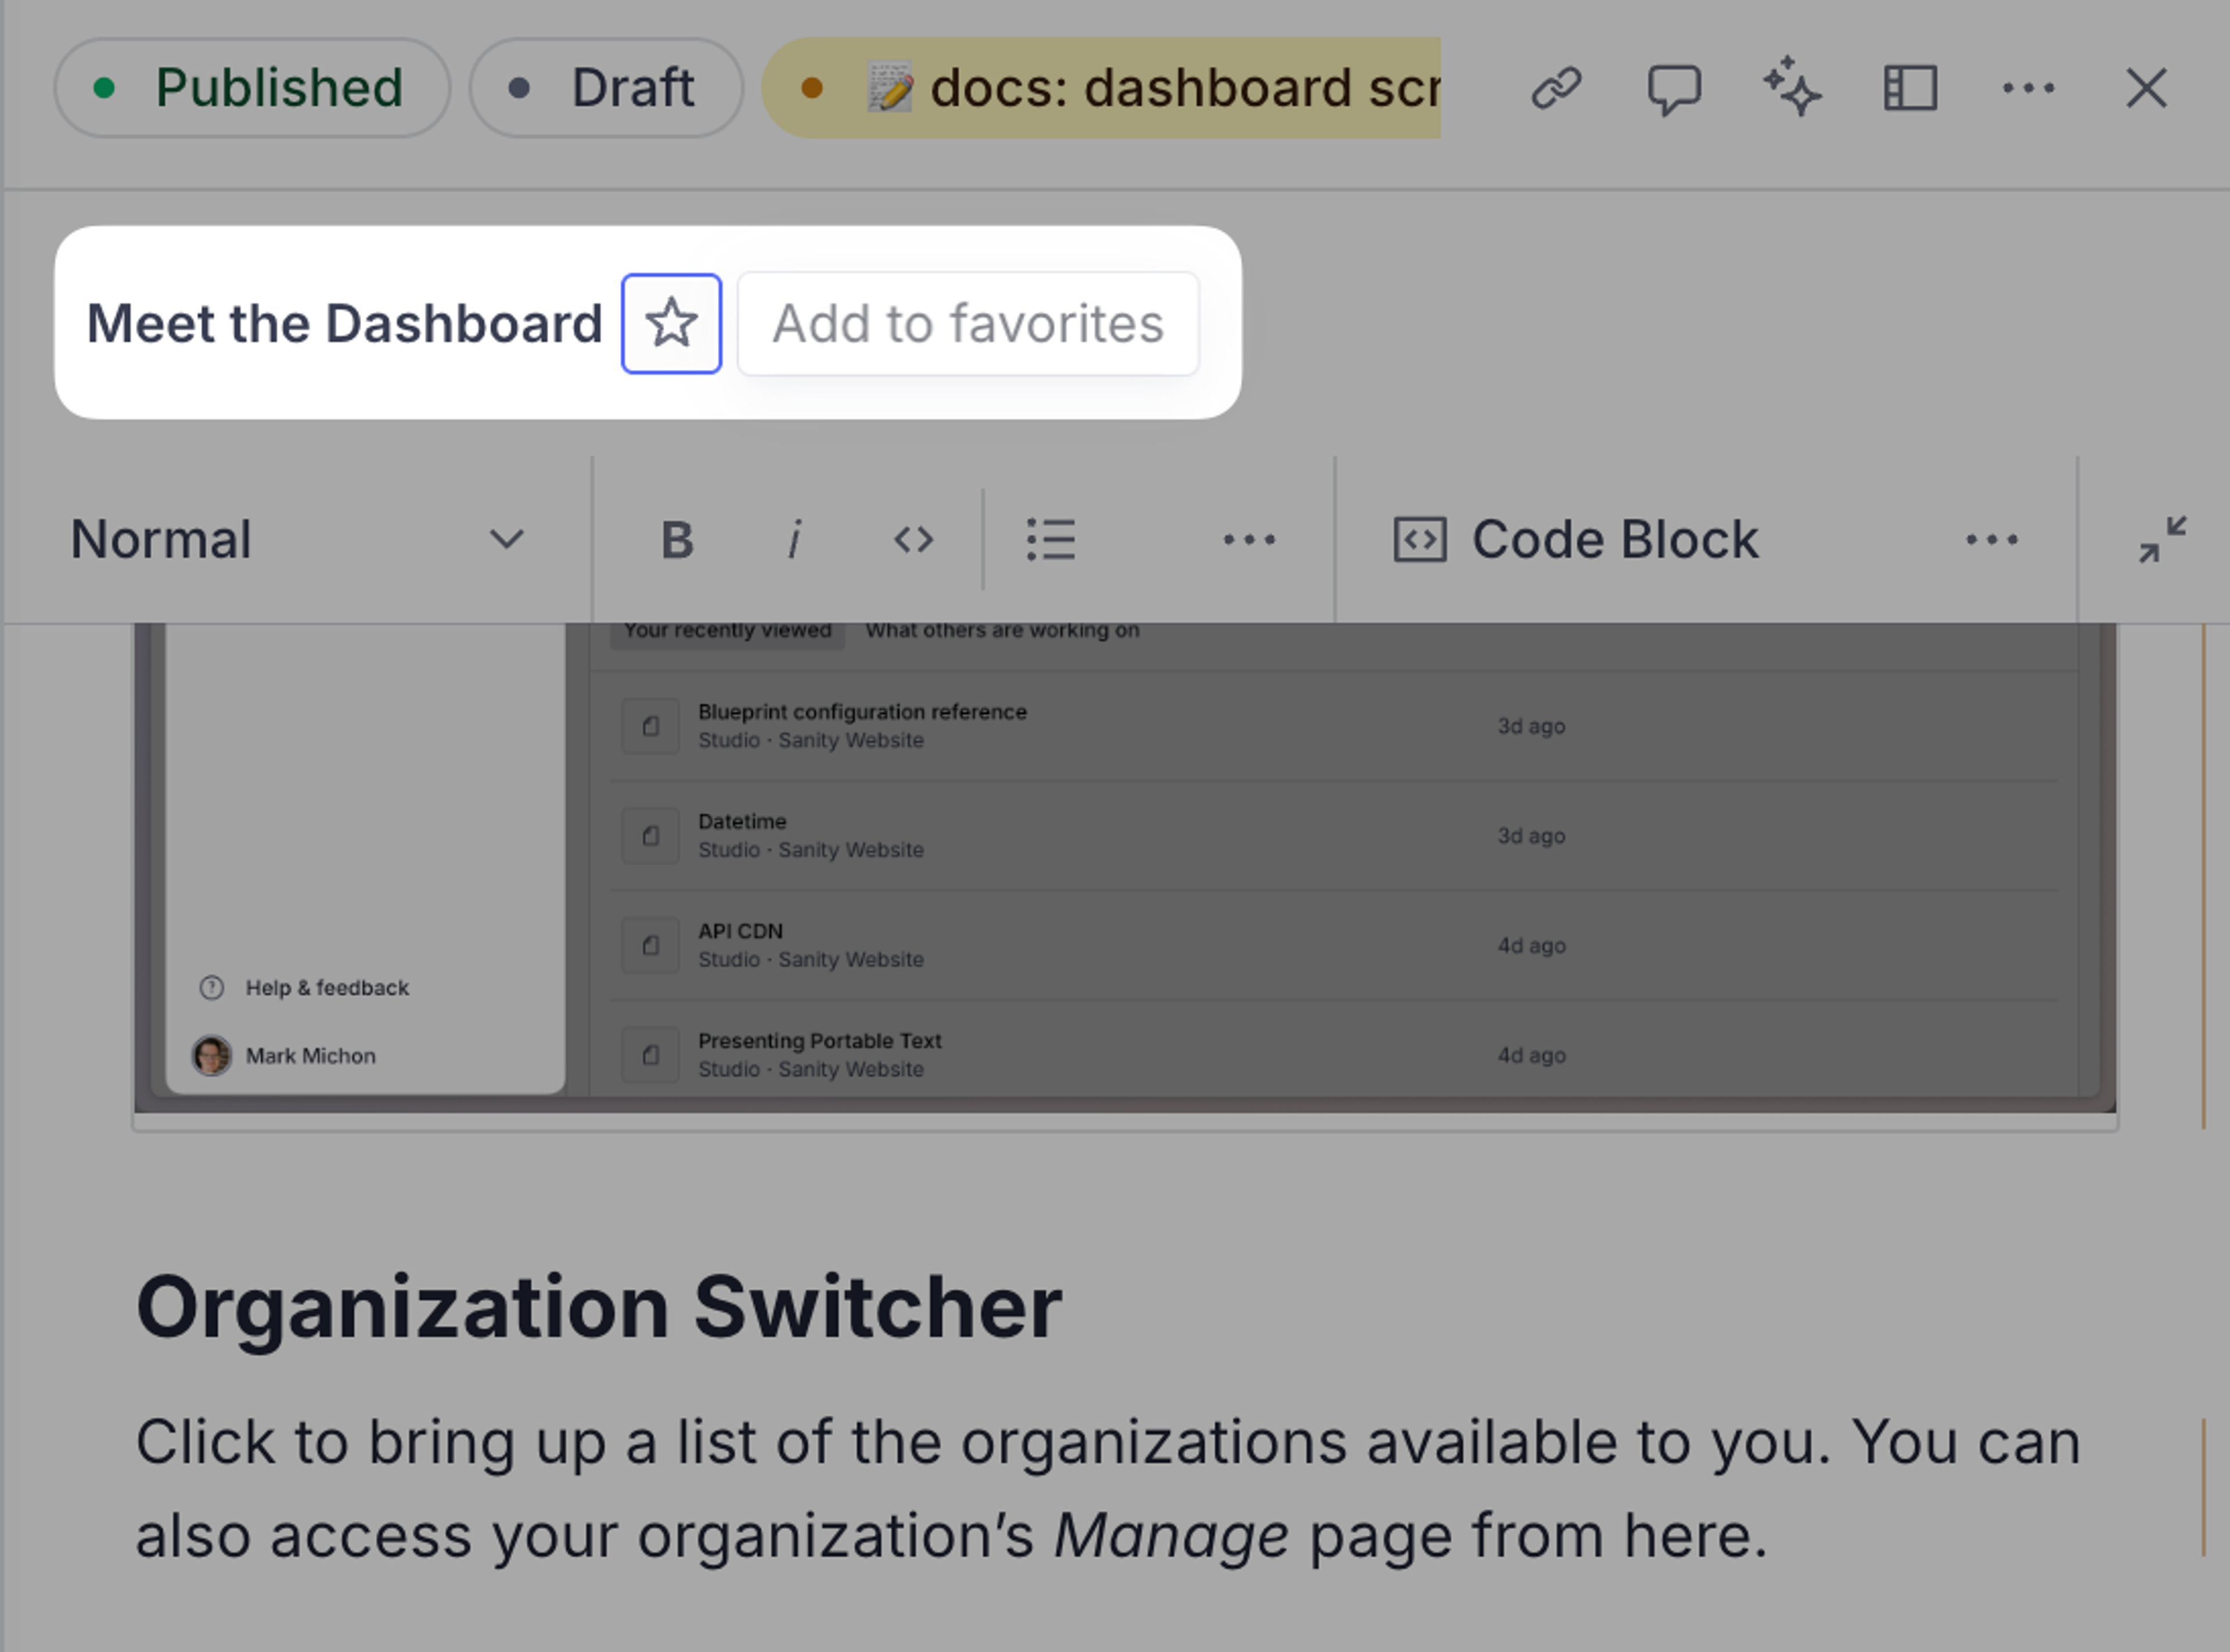
Task: Click the star favorite icon
Action: click(x=671, y=323)
